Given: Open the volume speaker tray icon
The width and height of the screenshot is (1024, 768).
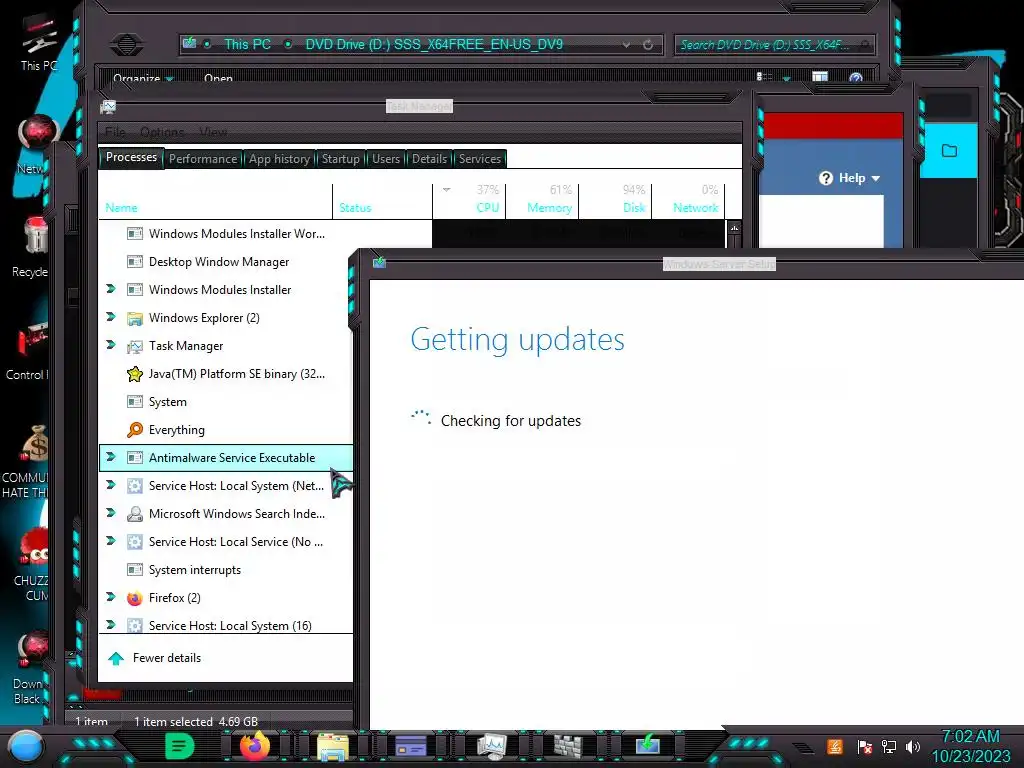Looking at the screenshot, I should tap(913, 746).
